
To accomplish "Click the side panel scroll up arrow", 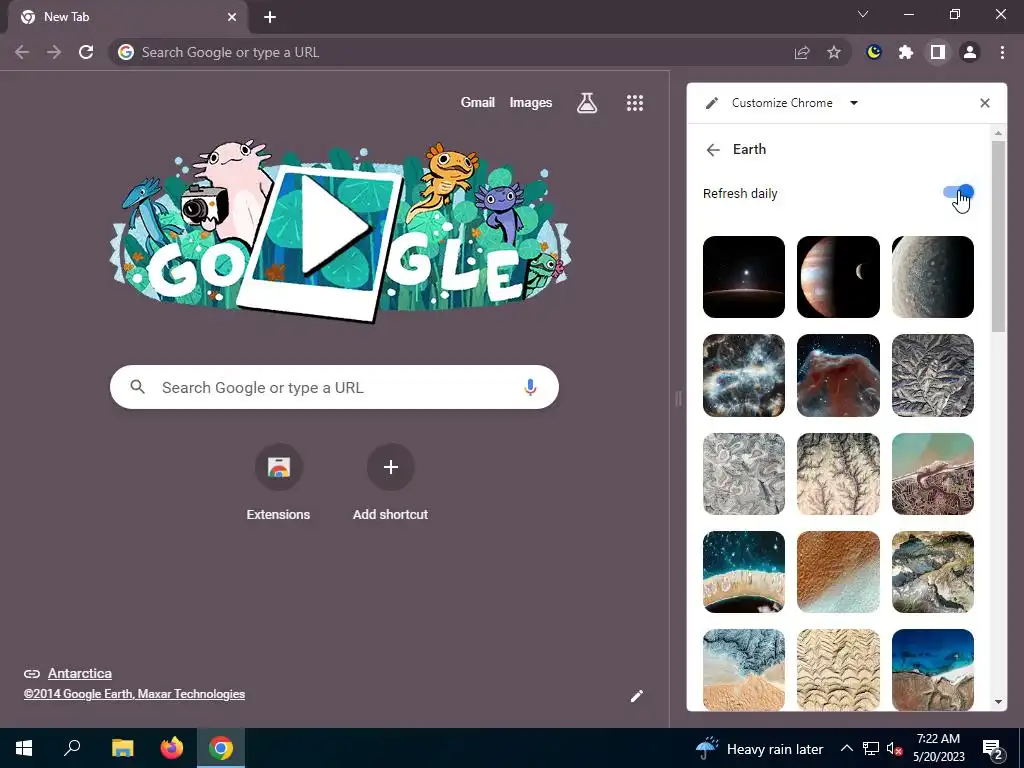I will pos(998,133).
